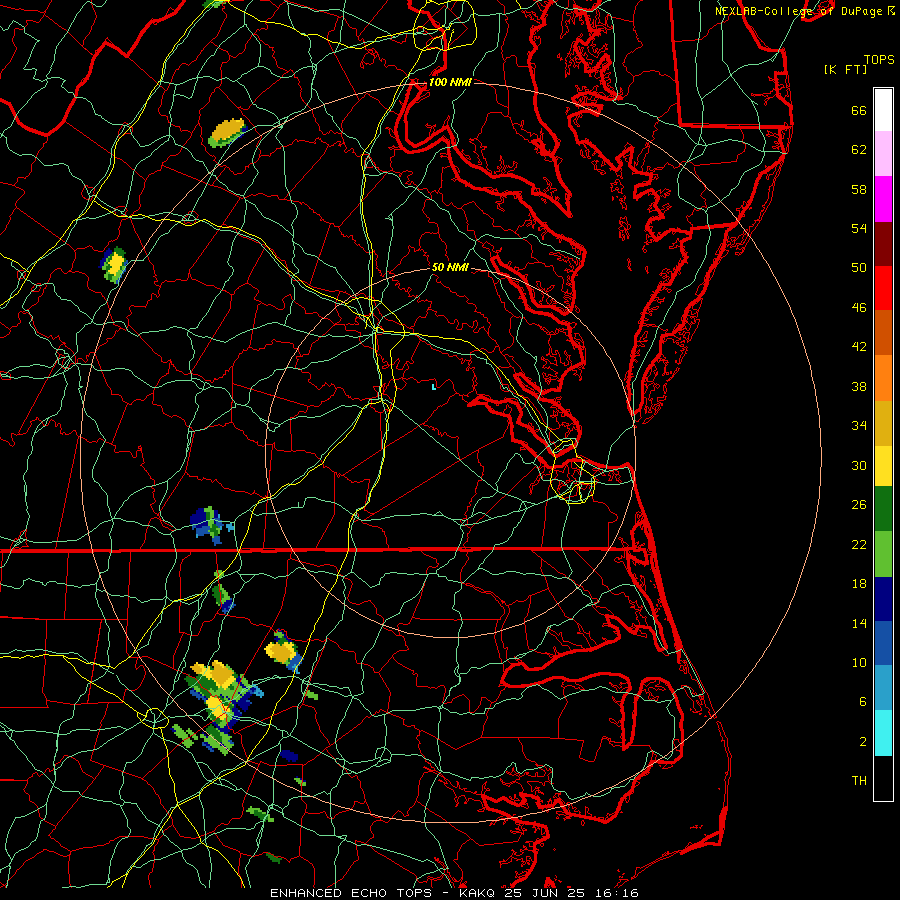Select the TH threshold label
The height and width of the screenshot is (900, 900).
(859, 781)
